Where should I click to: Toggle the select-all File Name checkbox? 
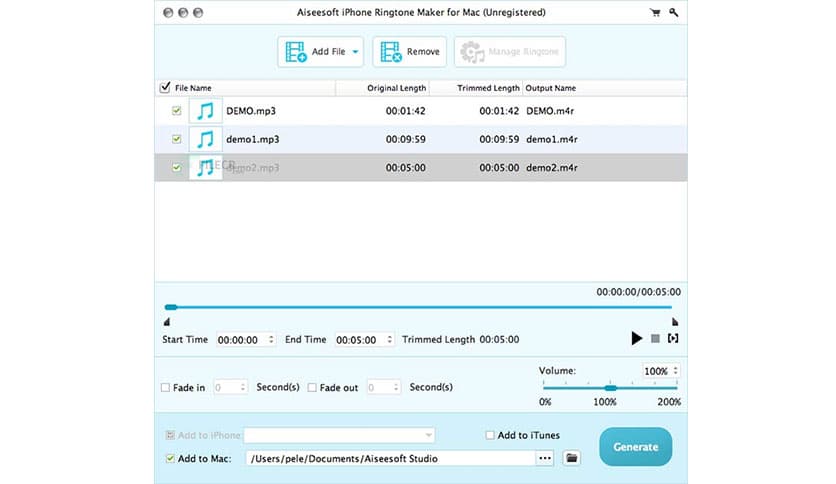[x=165, y=87]
